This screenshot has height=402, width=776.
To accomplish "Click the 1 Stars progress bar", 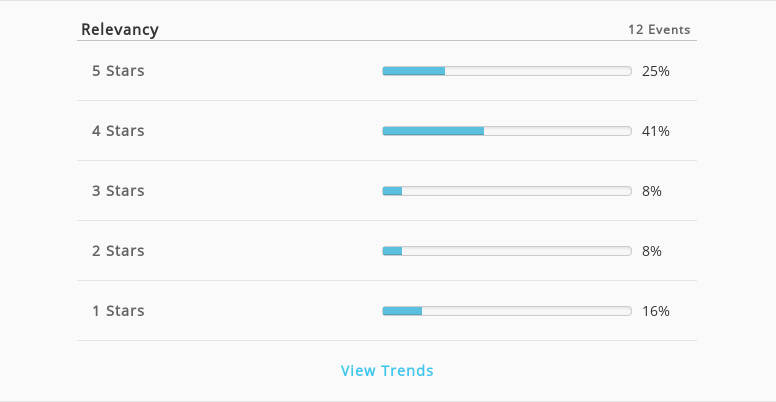I will click(507, 310).
